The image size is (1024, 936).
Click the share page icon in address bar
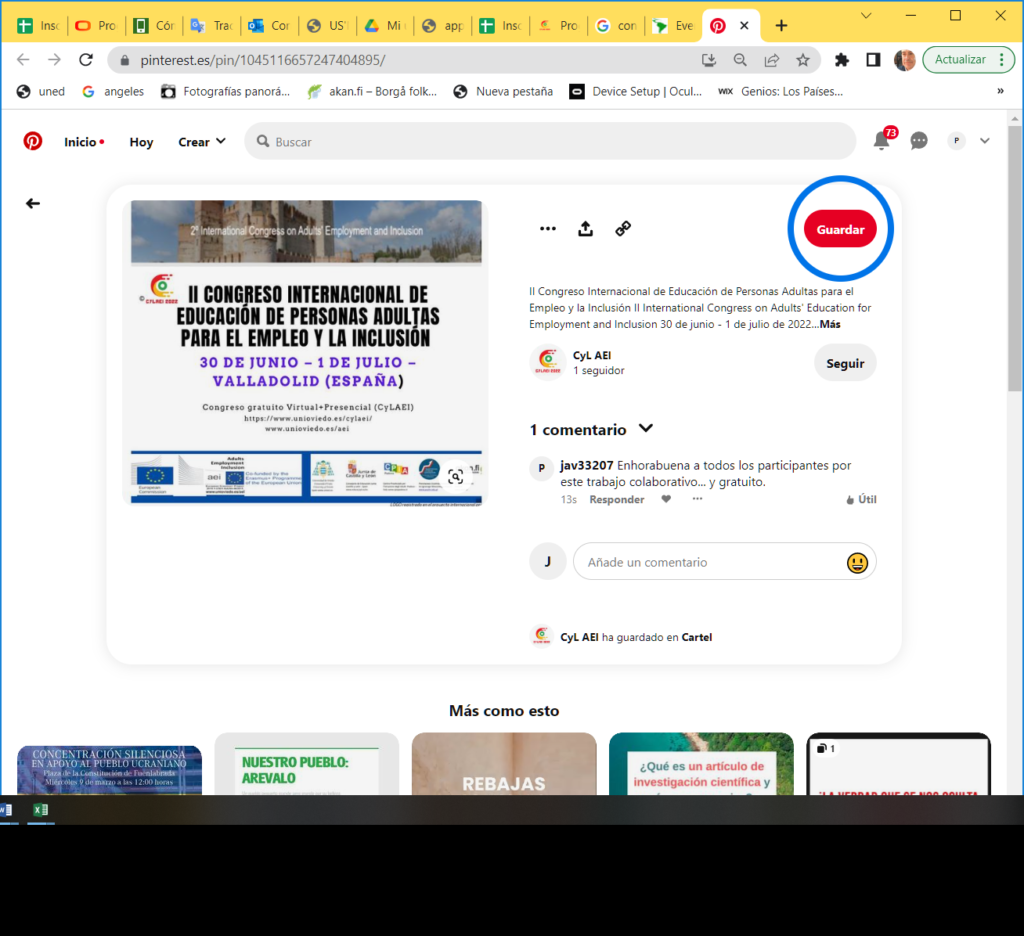click(x=771, y=60)
